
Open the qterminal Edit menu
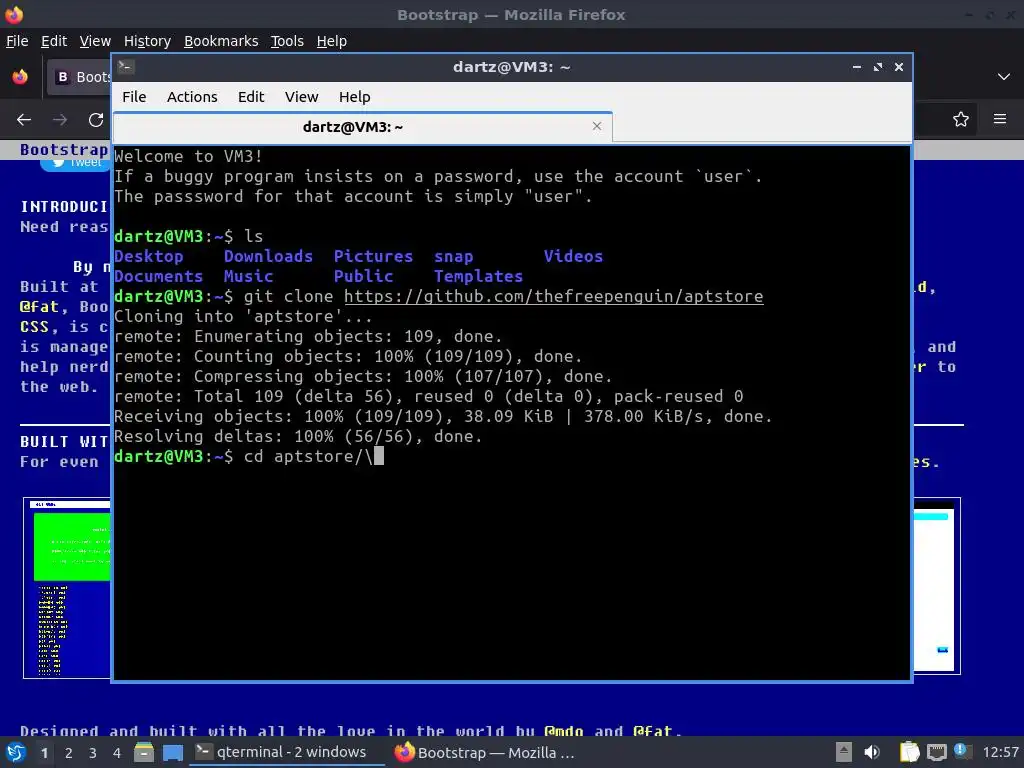(251, 97)
